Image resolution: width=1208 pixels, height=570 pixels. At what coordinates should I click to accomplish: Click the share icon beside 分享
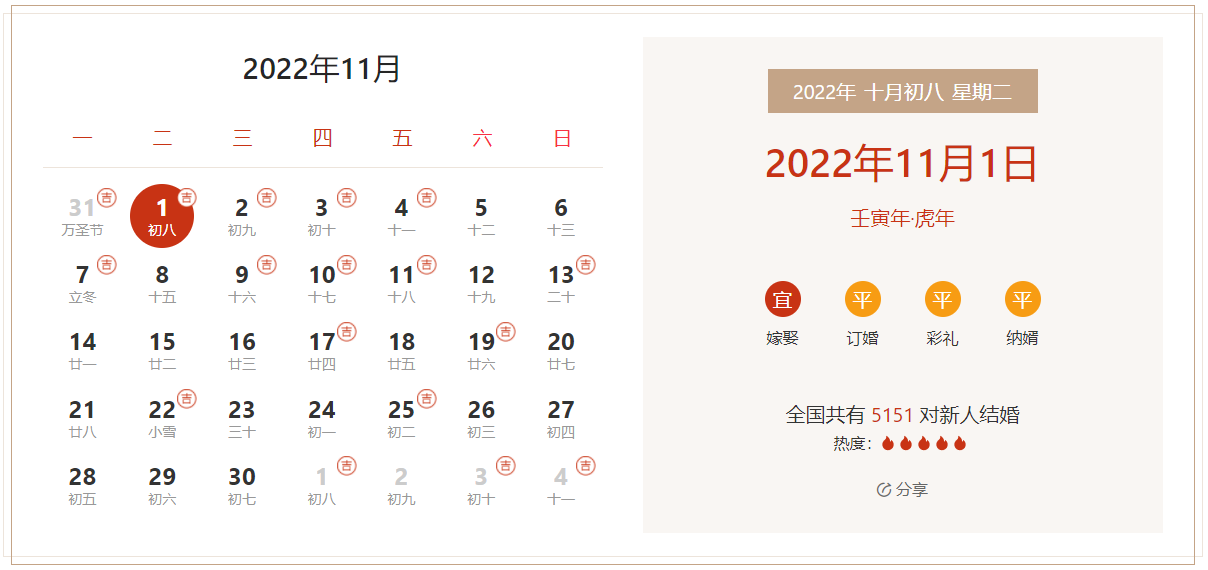point(884,489)
